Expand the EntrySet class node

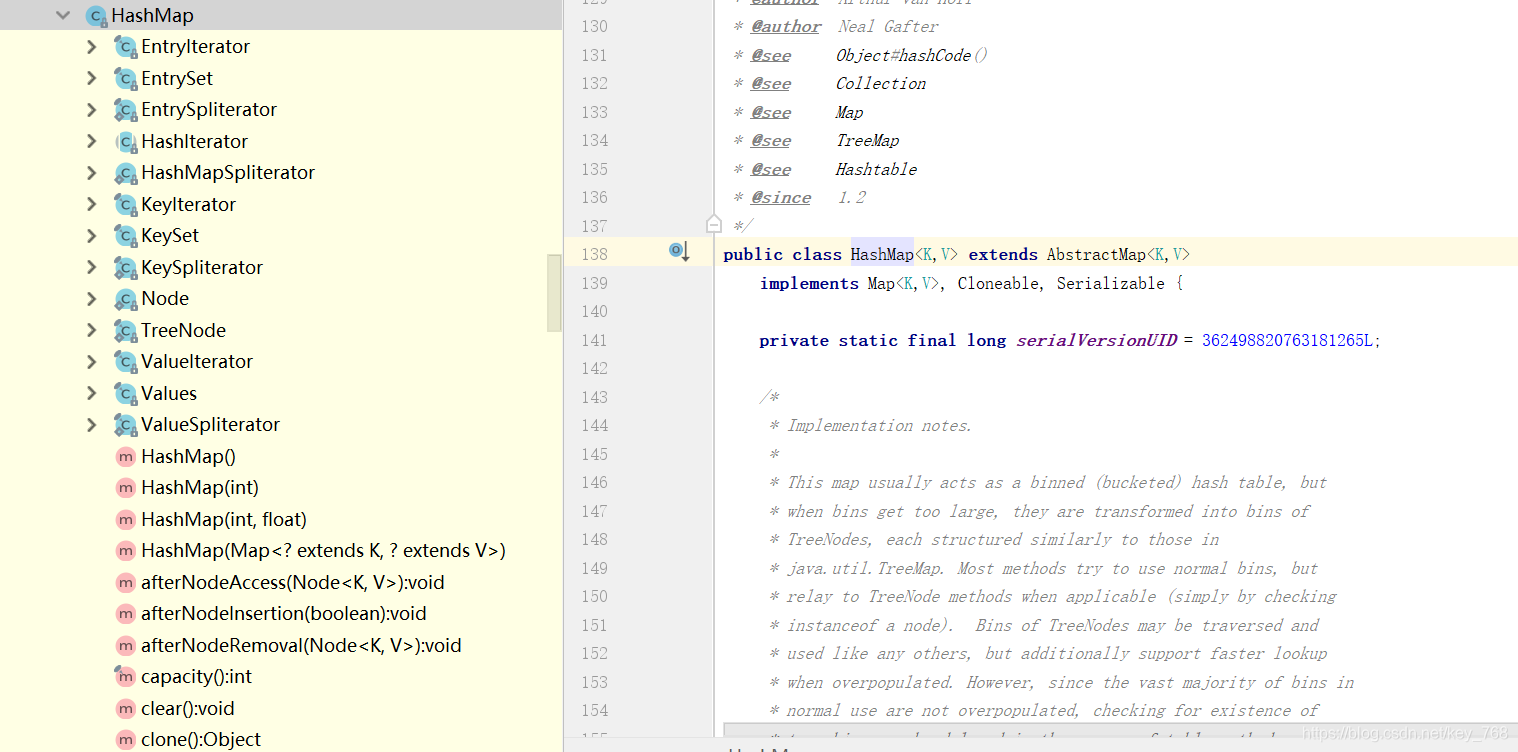point(92,78)
